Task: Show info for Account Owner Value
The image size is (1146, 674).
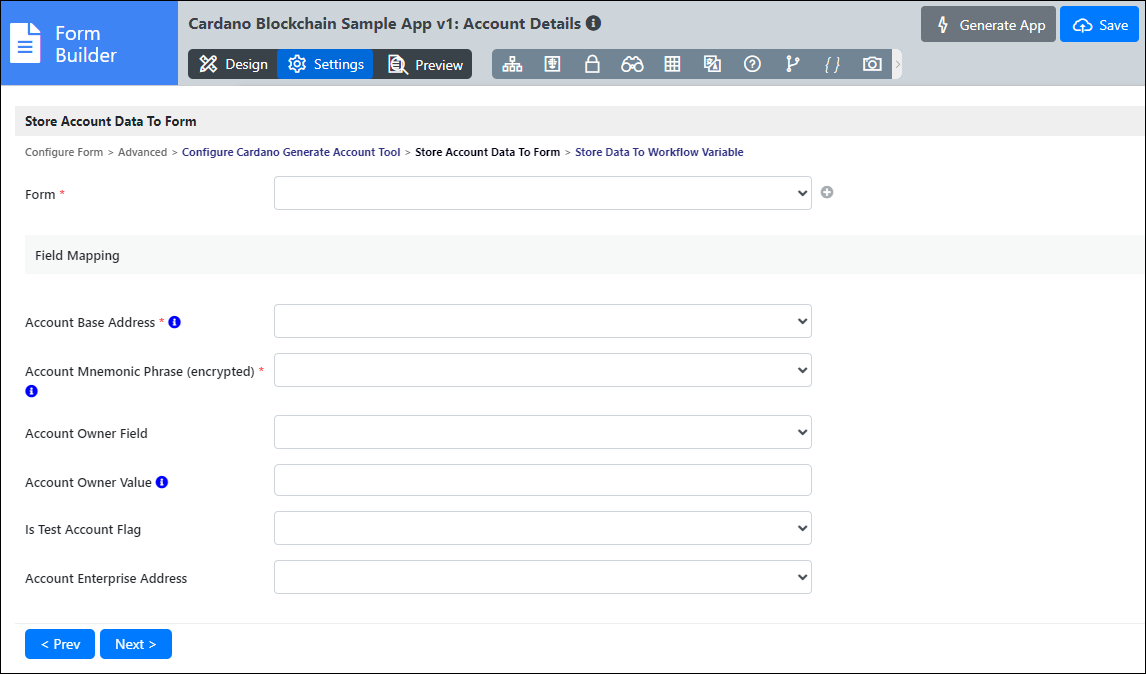Action: click(x=162, y=482)
